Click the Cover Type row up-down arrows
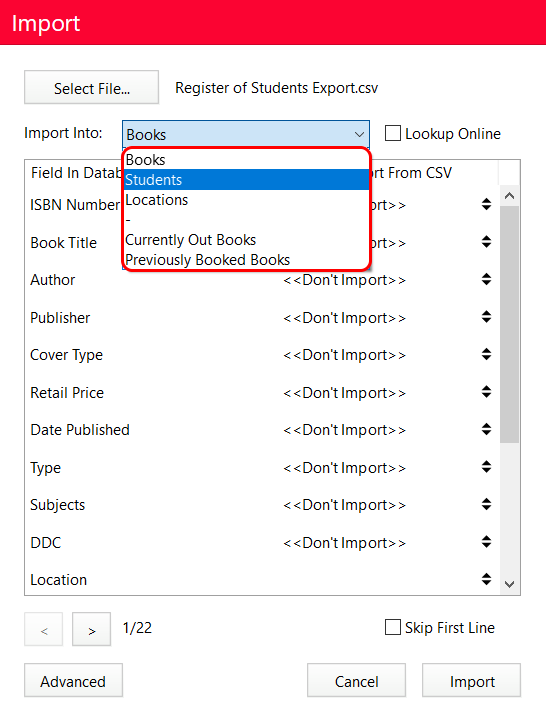This screenshot has width=546, height=711. [486, 354]
